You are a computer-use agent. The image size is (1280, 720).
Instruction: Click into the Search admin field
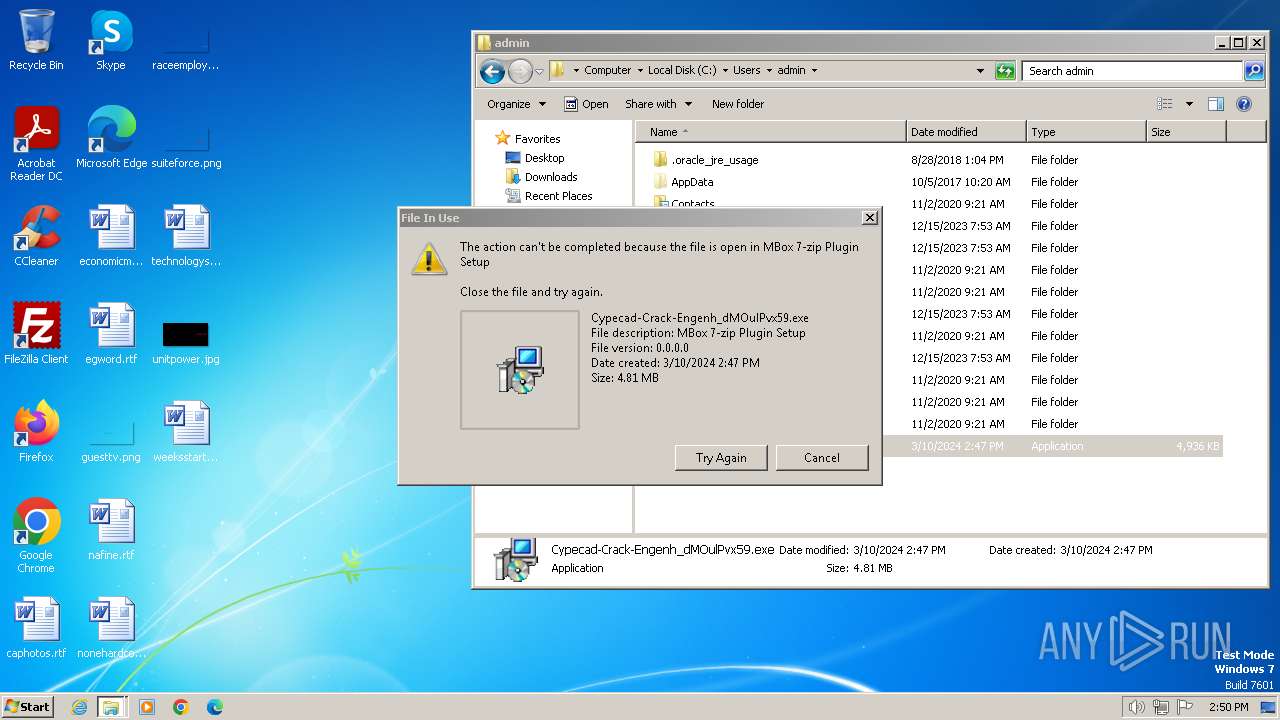pyautogui.click(x=1132, y=71)
